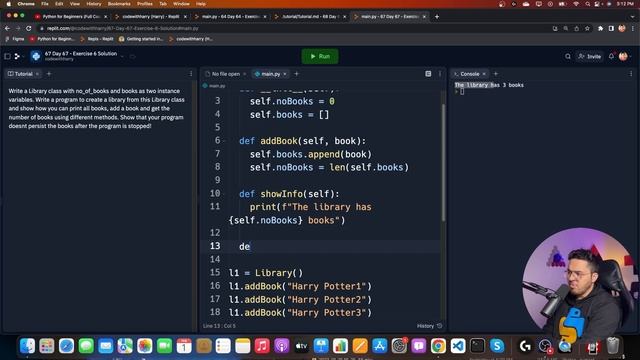Toggle Replit sidebar panel icon
Image resolution: width=640 pixels, height=360 pixels.
click(7, 56)
